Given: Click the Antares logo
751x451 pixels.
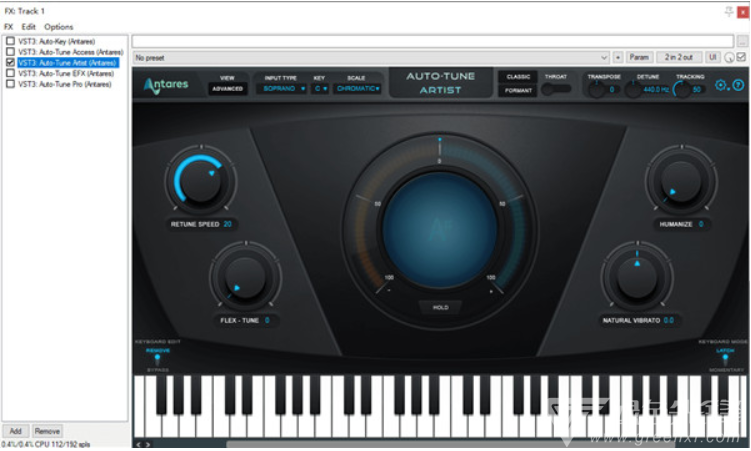Looking at the screenshot, I should (166, 85).
